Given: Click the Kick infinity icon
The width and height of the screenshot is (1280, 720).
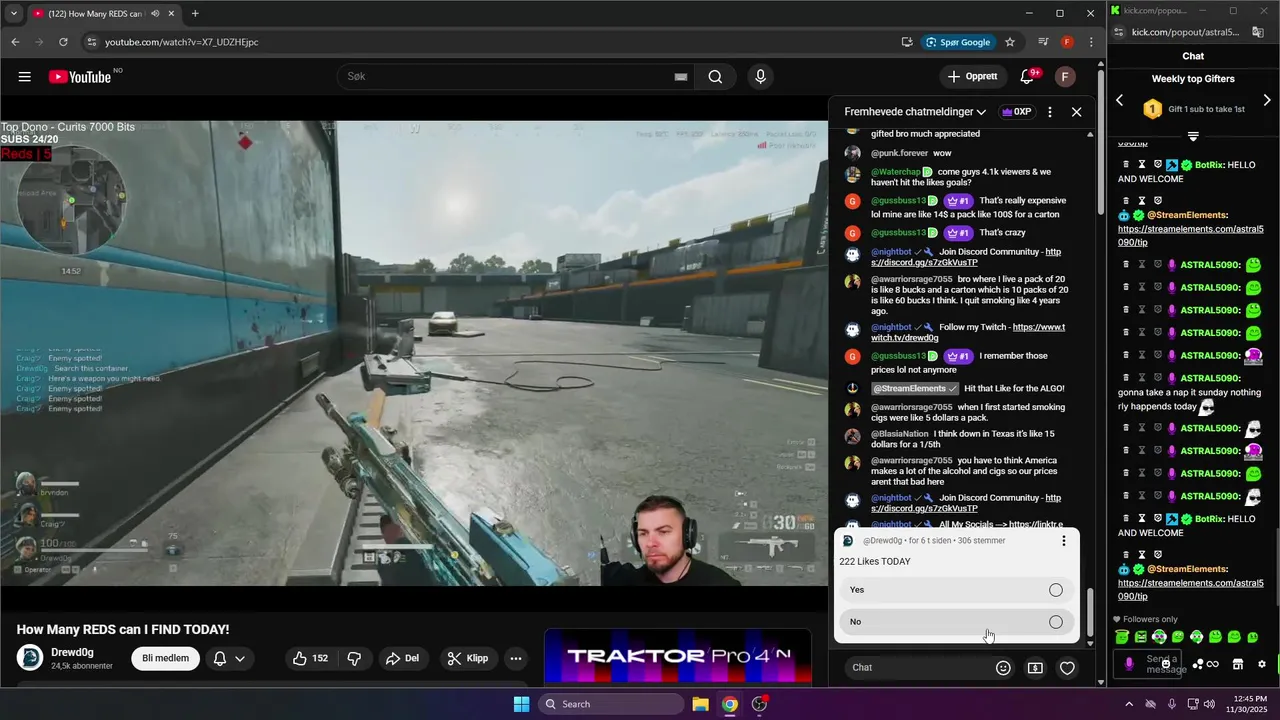Looking at the screenshot, I should [x=1213, y=664].
